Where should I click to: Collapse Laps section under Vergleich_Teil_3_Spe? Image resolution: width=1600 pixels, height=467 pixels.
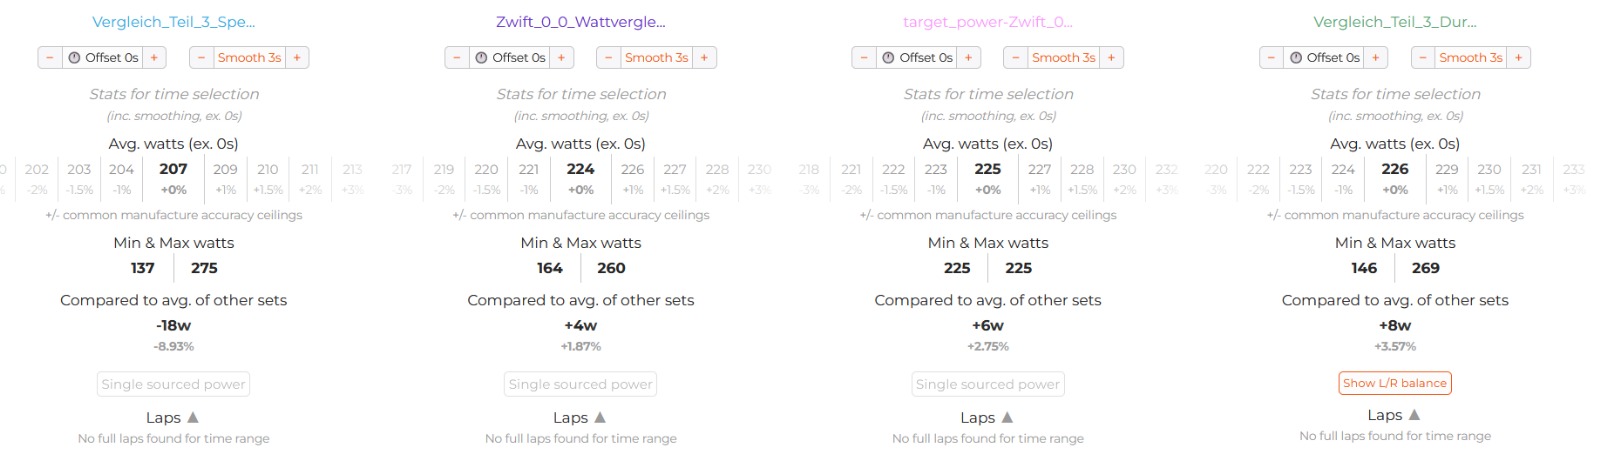(x=193, y=418)
